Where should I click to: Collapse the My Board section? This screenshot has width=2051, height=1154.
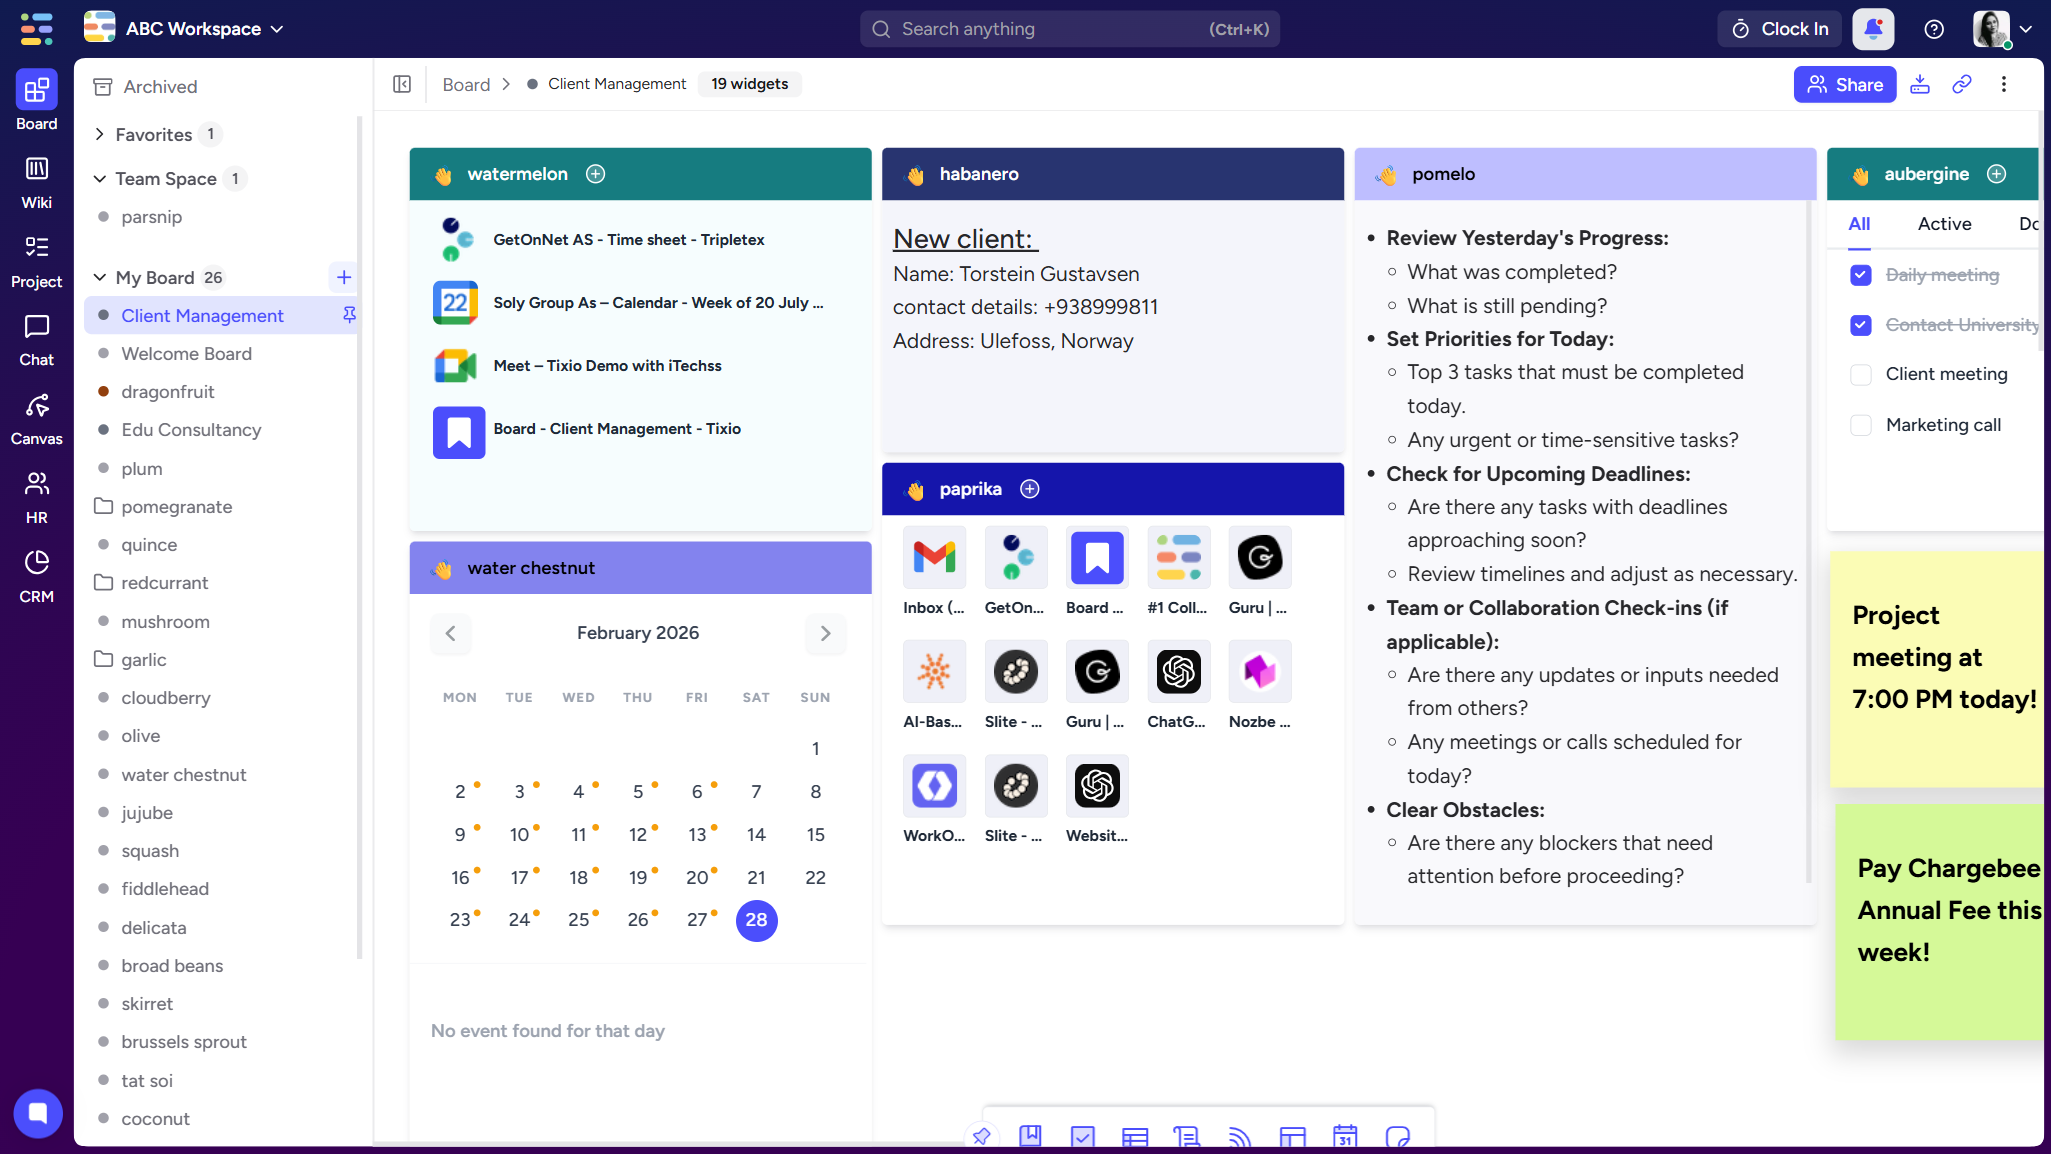point(99,277)
